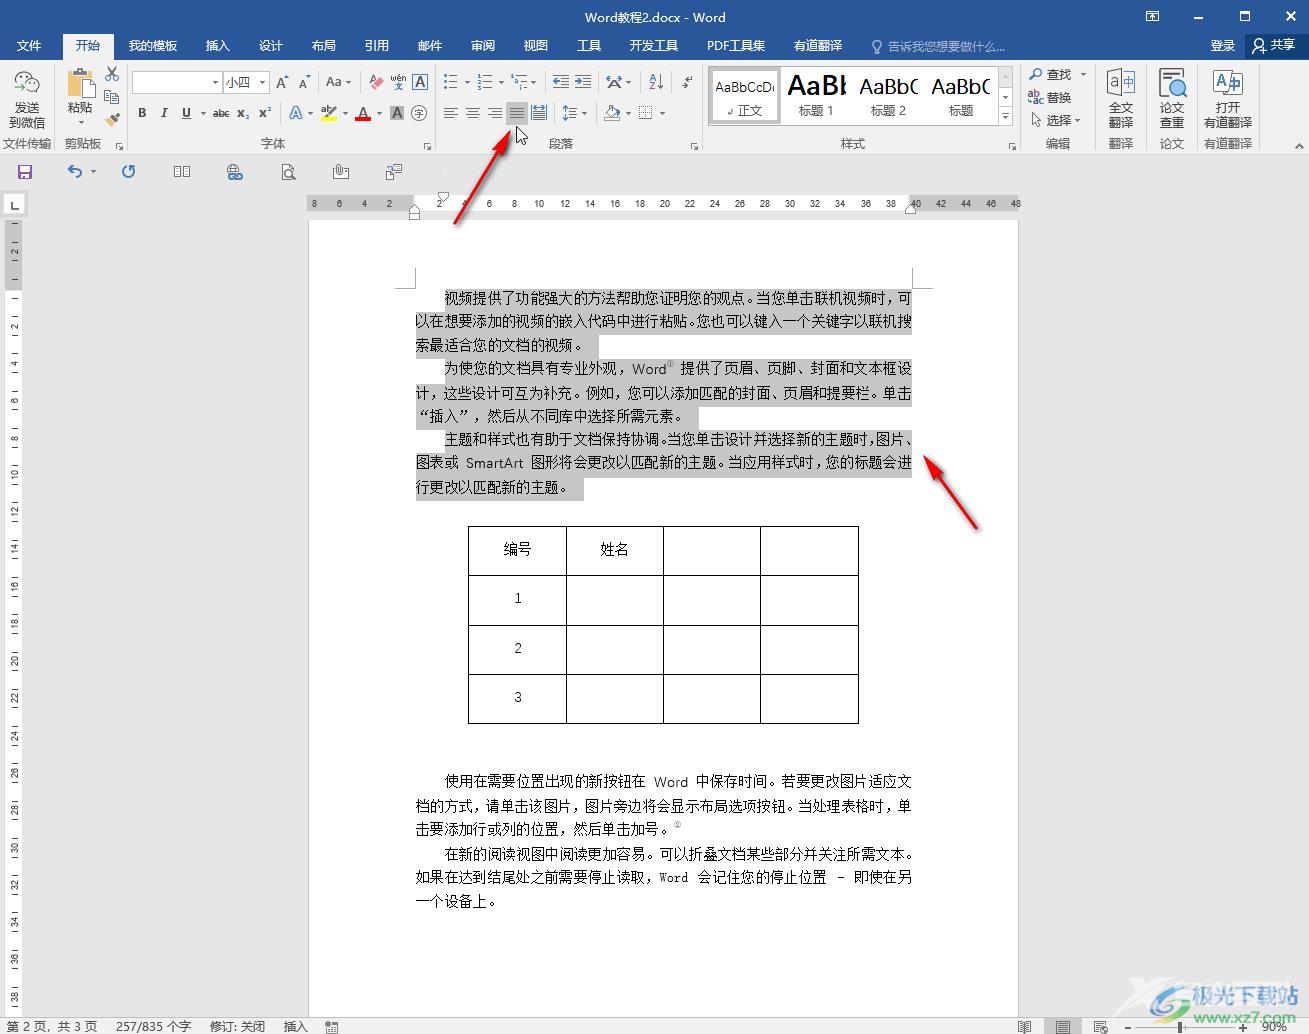The width and height of the screenshot is (1309, 1034).
Task: Toggle Underline formatting
Action: (x=186, y=113)
